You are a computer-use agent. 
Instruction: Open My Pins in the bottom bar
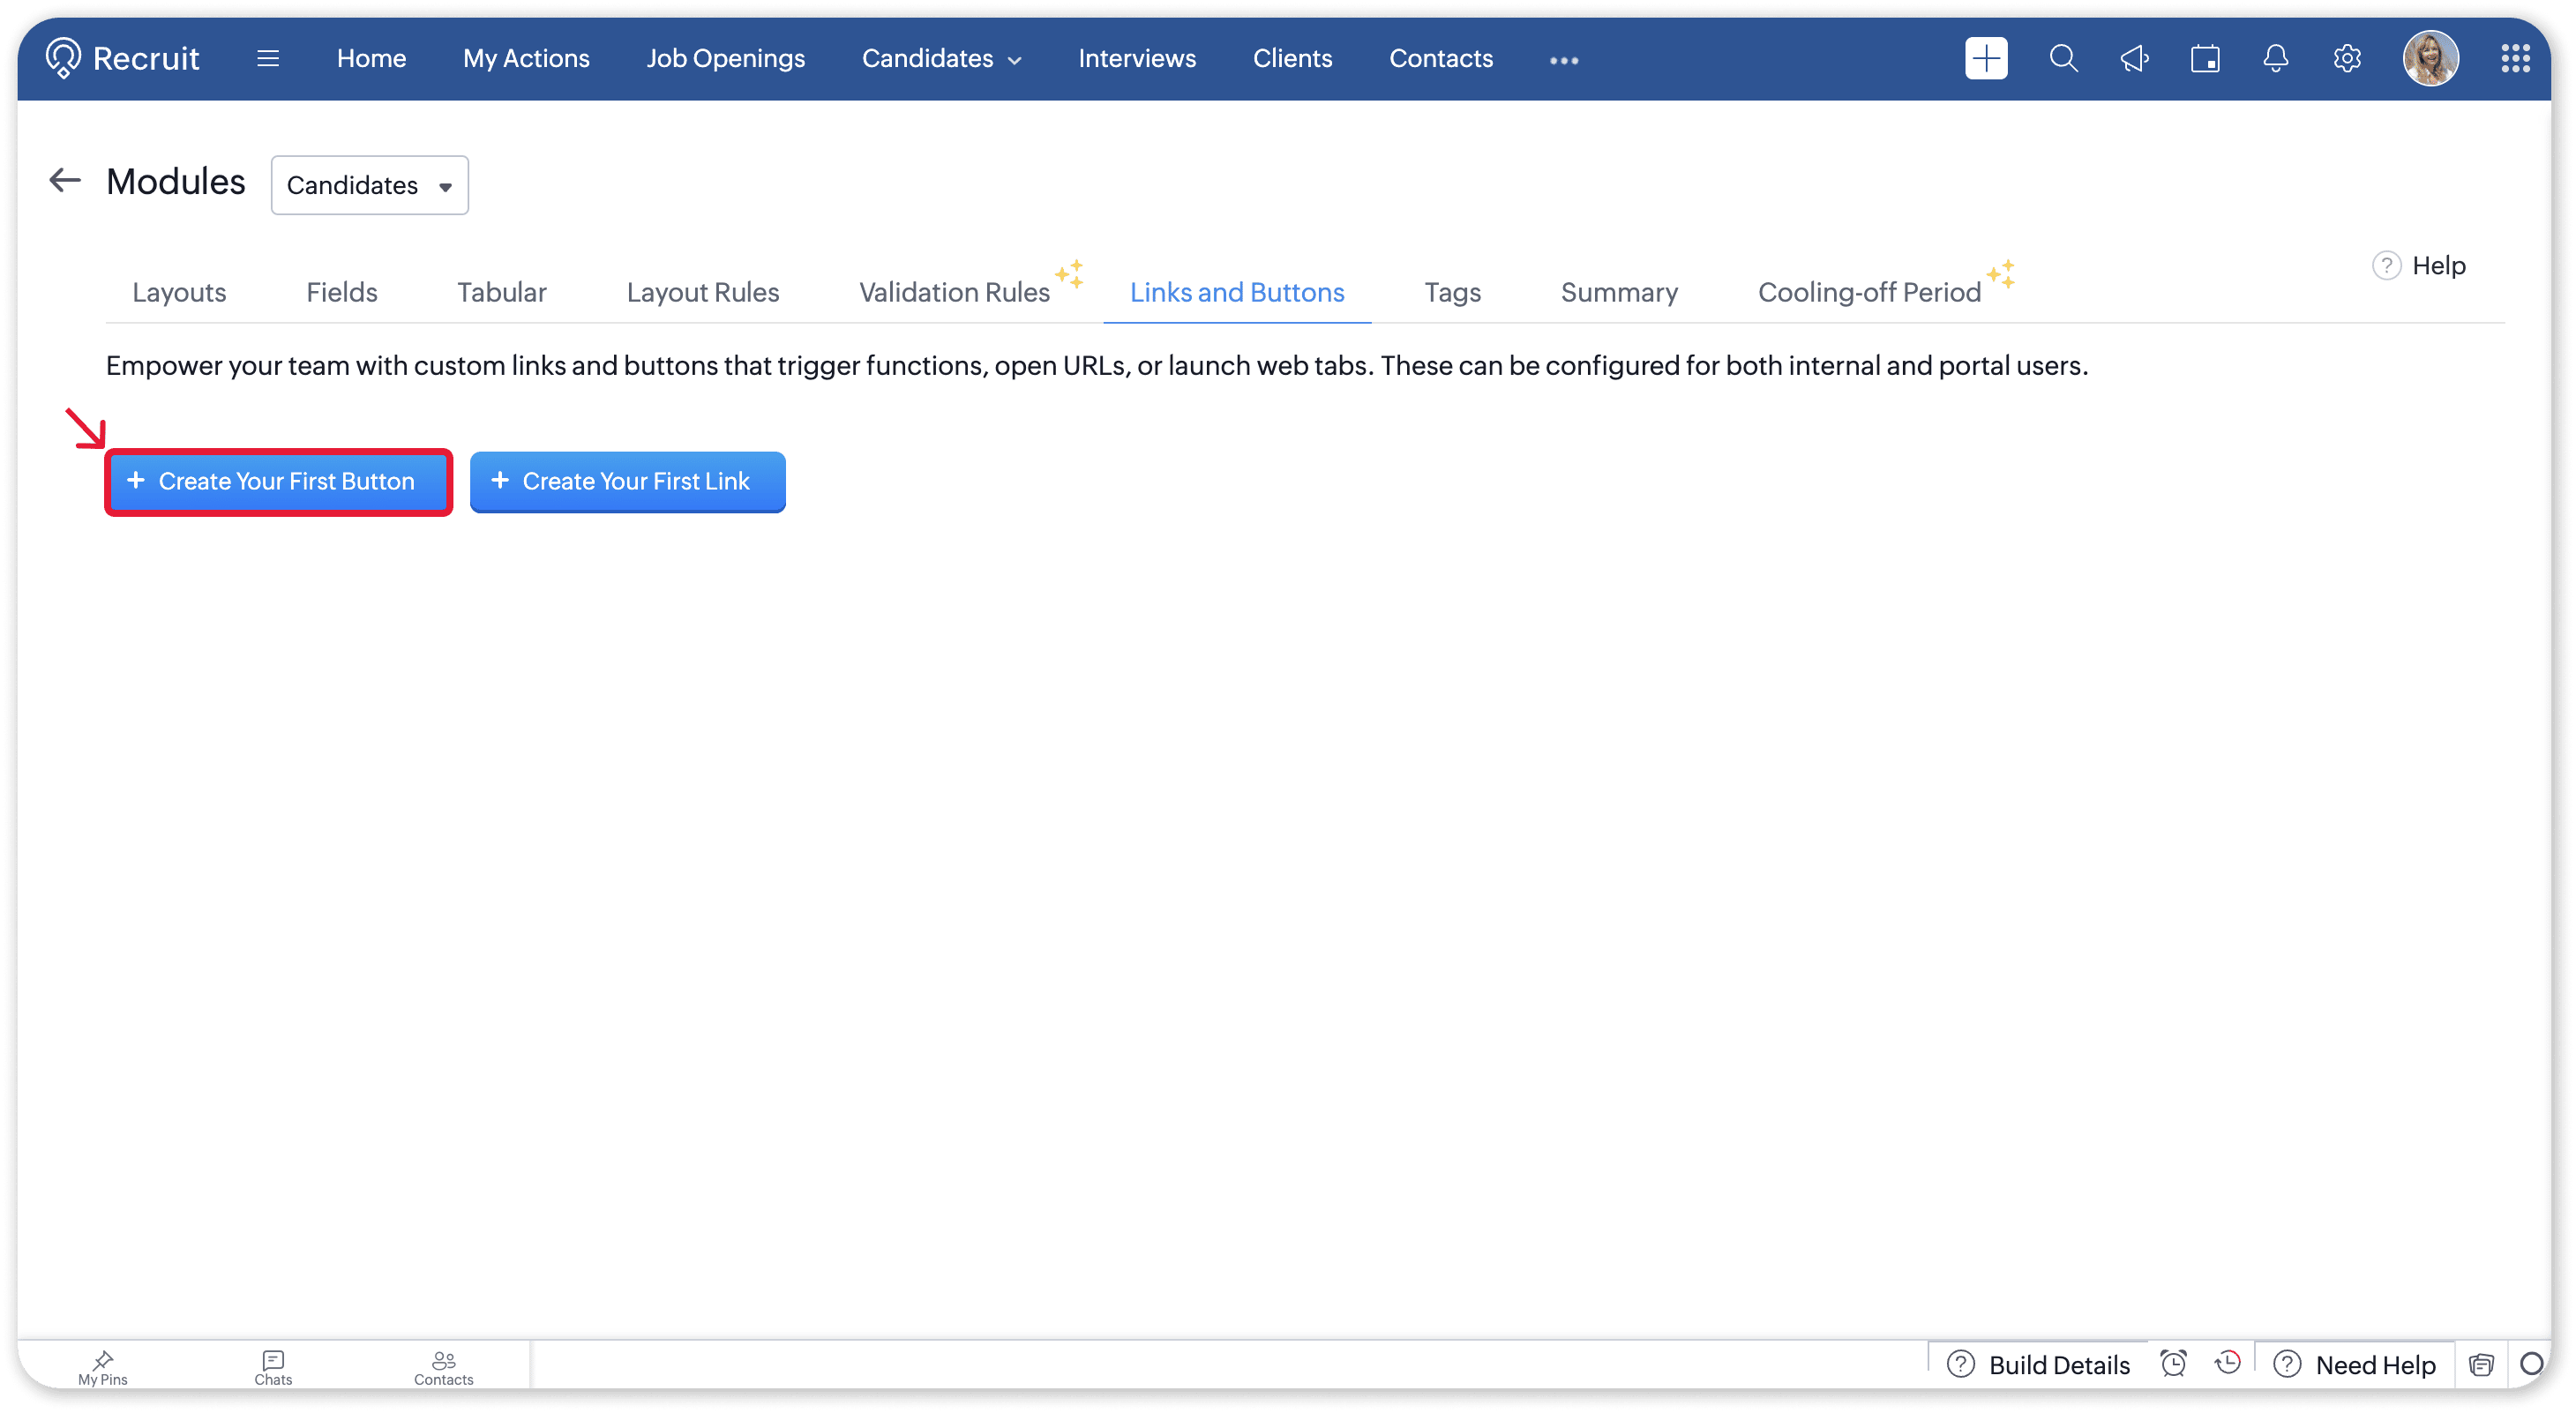pos(103,1366)
